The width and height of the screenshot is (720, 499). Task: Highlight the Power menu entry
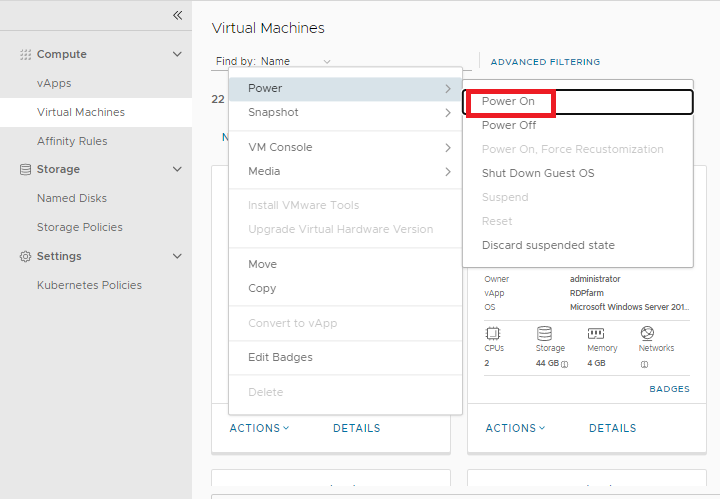345,89
